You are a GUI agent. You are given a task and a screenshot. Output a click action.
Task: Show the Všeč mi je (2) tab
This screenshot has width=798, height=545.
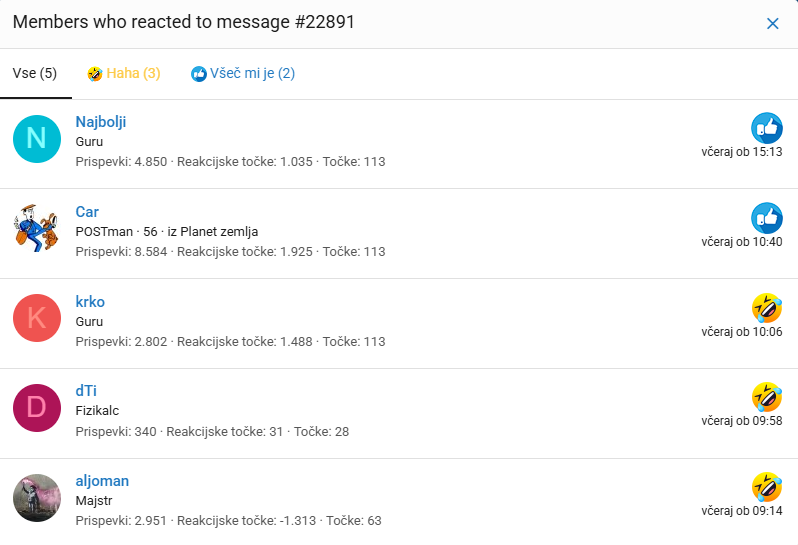tap(243, 73)
